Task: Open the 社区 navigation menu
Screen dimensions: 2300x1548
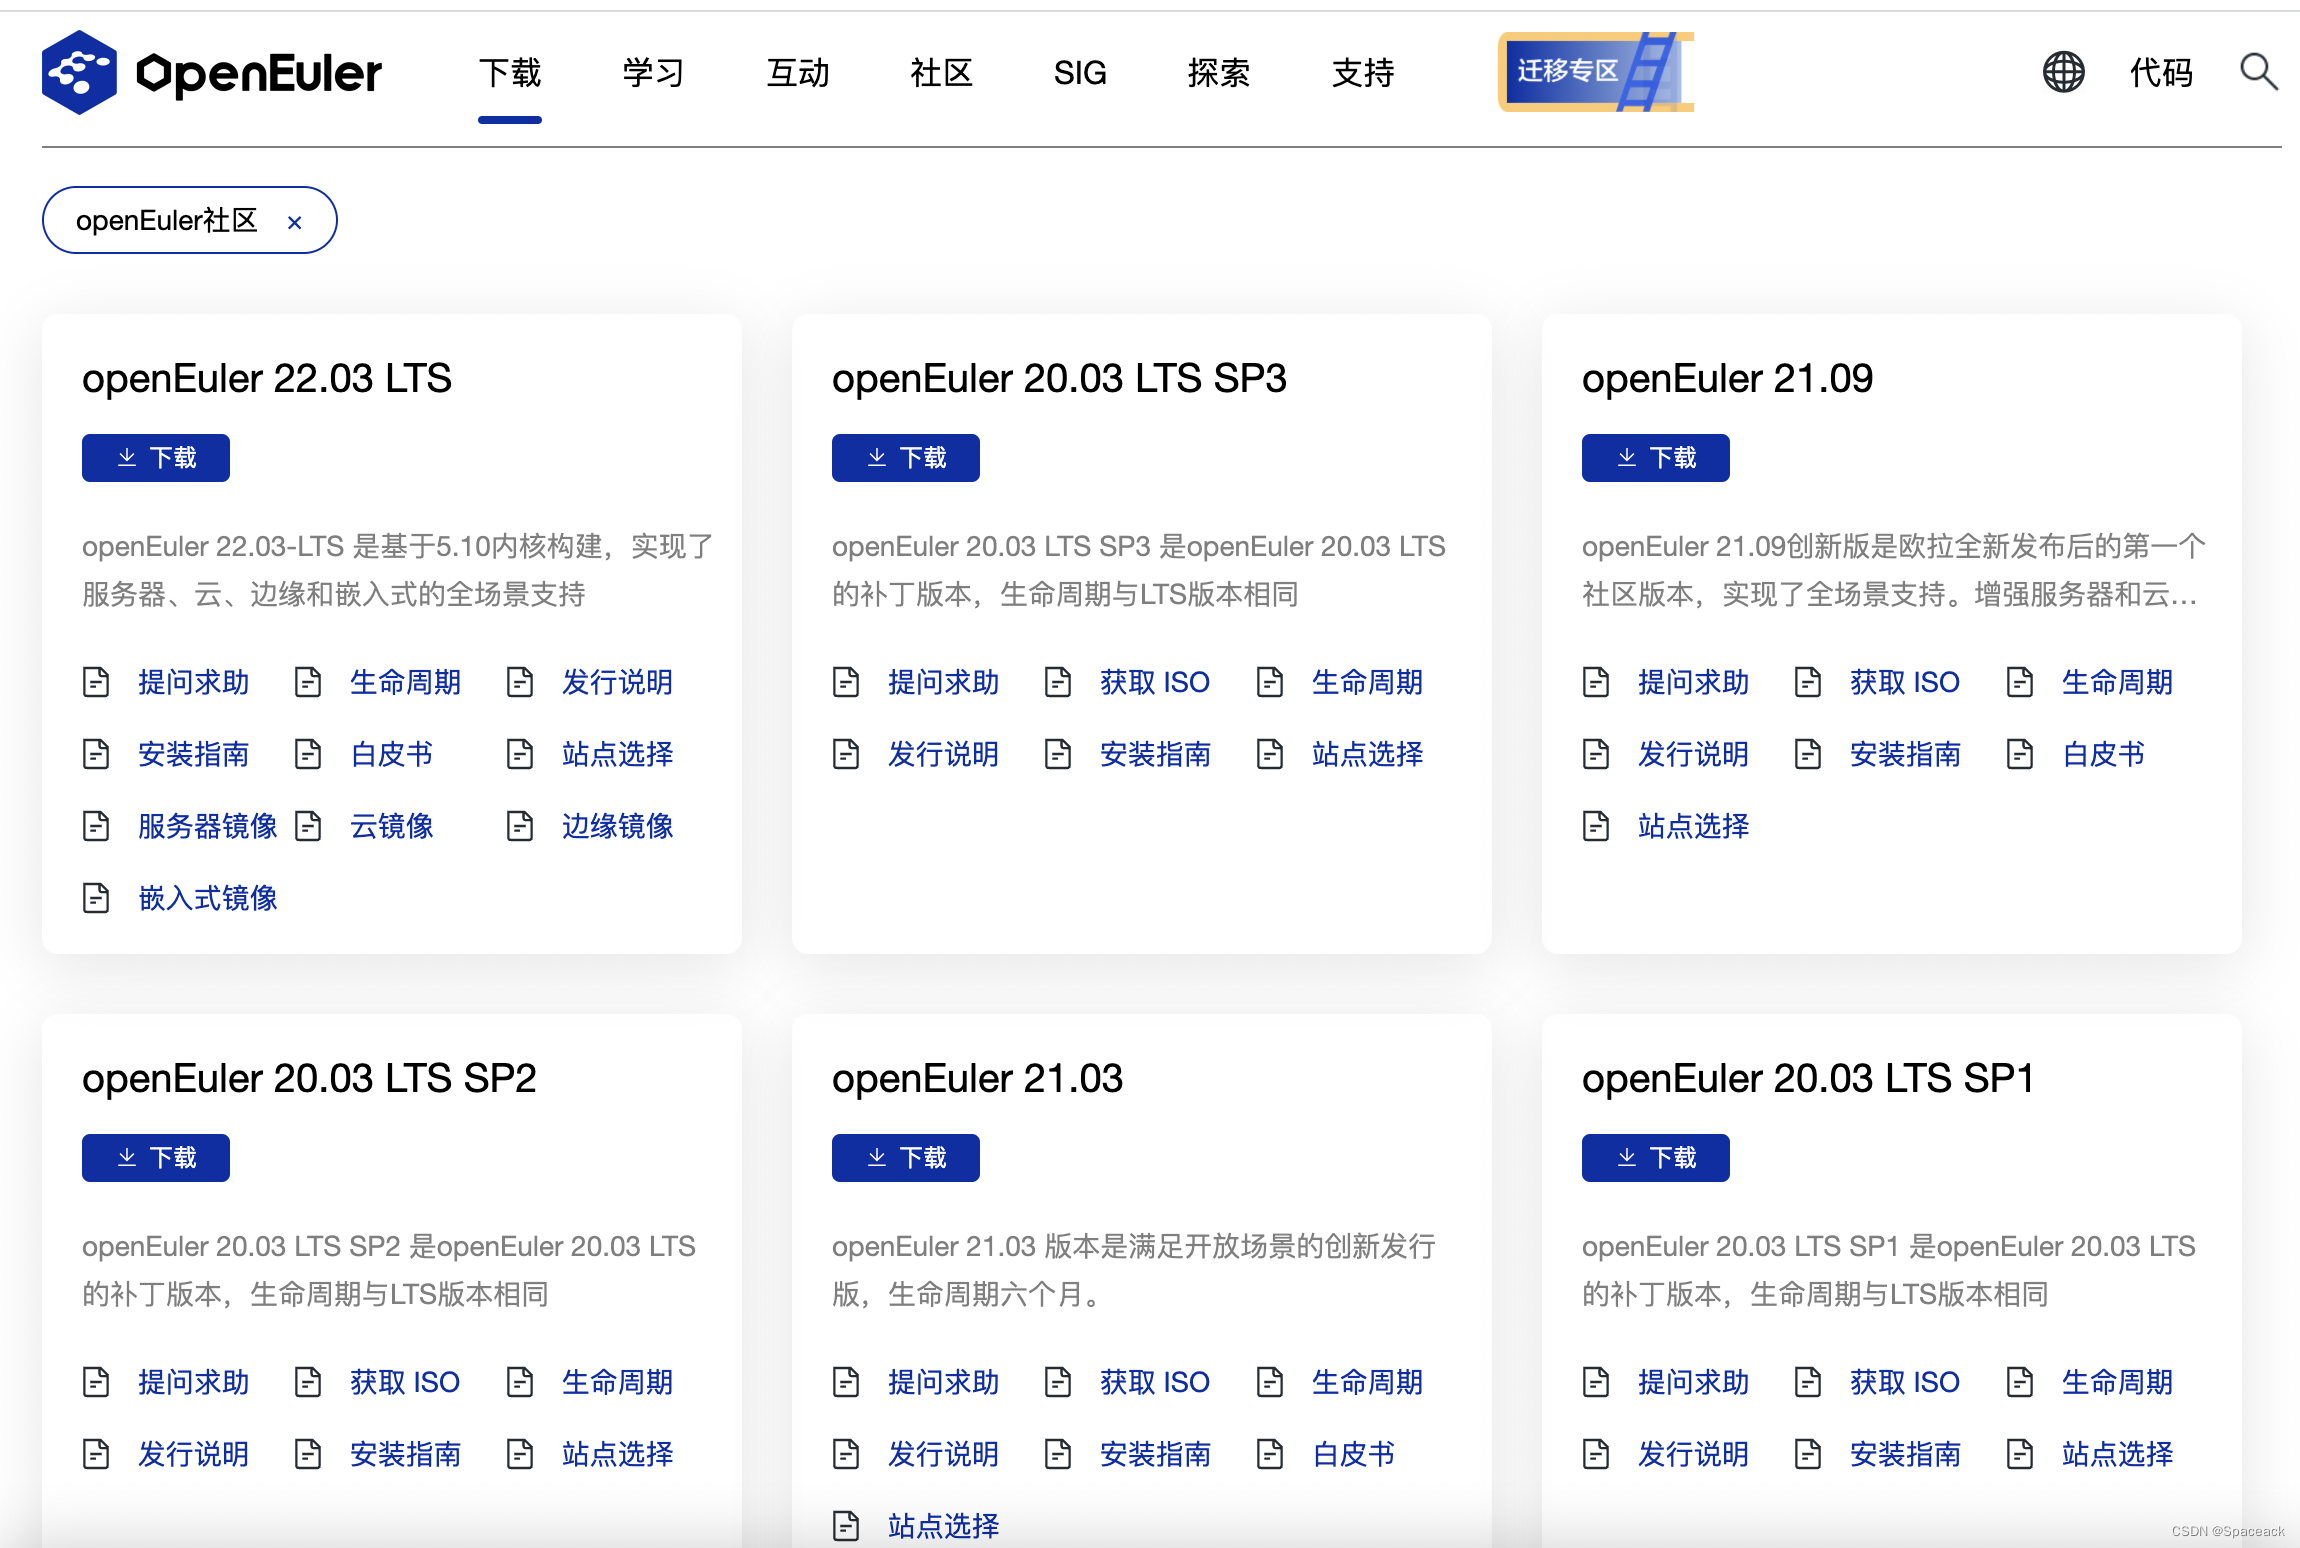Action: (x=942, y=72)
